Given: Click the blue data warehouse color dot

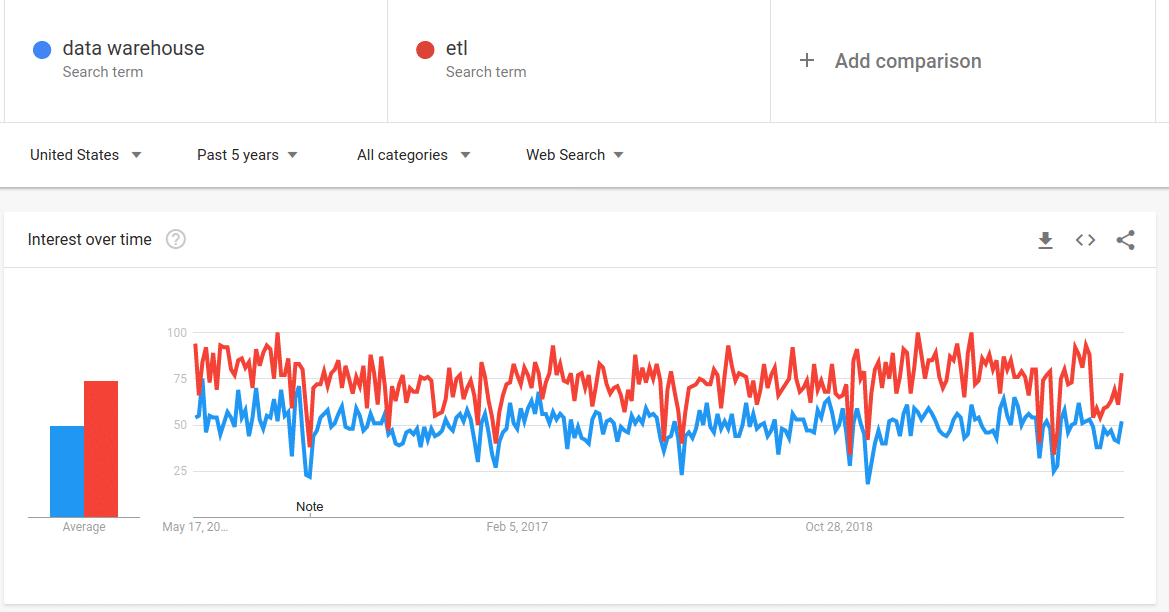Looking at the screenshot, I should click(x=42, y=50).
